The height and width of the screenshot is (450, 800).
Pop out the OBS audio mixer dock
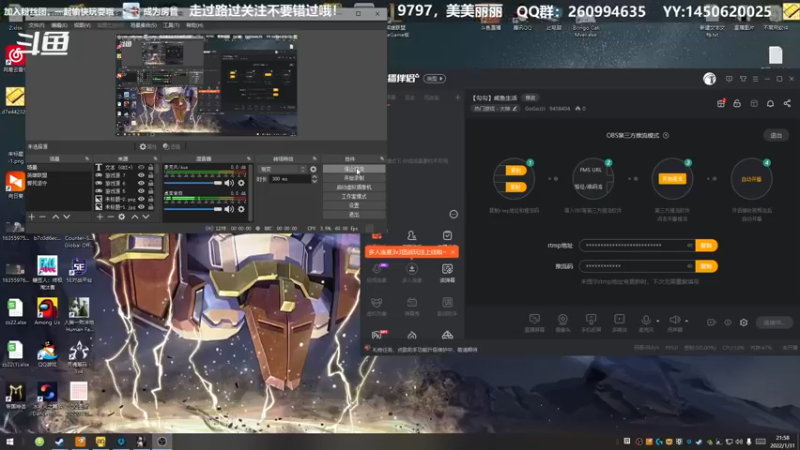[249, 159]
